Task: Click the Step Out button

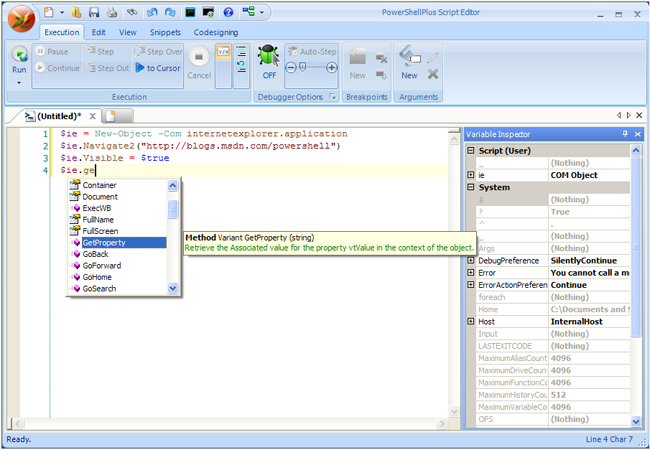Action: (x=107, y=68)
